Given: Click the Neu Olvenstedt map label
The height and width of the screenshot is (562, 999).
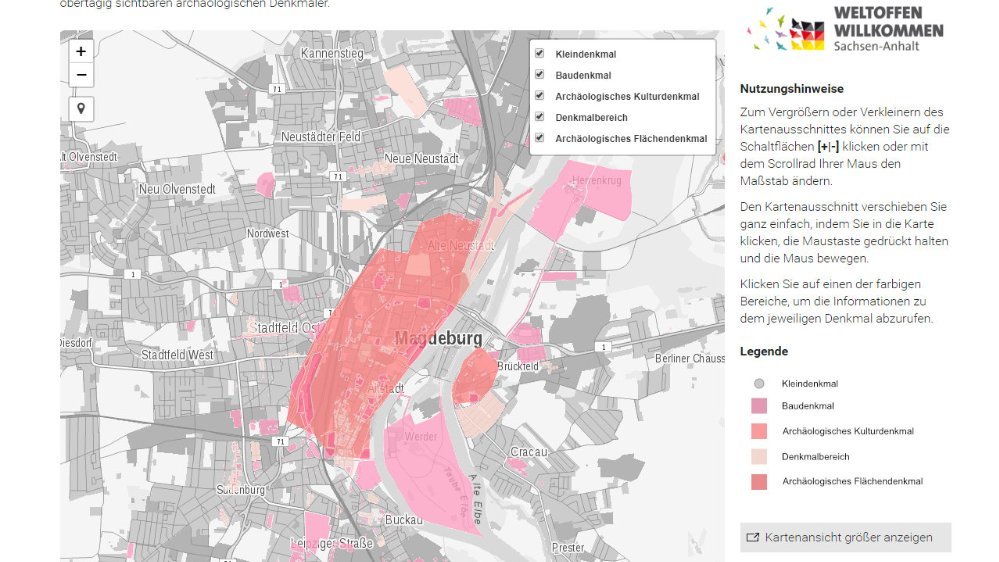Looking at the screenshot, I should pyautogui.click(x=177, y=189).
